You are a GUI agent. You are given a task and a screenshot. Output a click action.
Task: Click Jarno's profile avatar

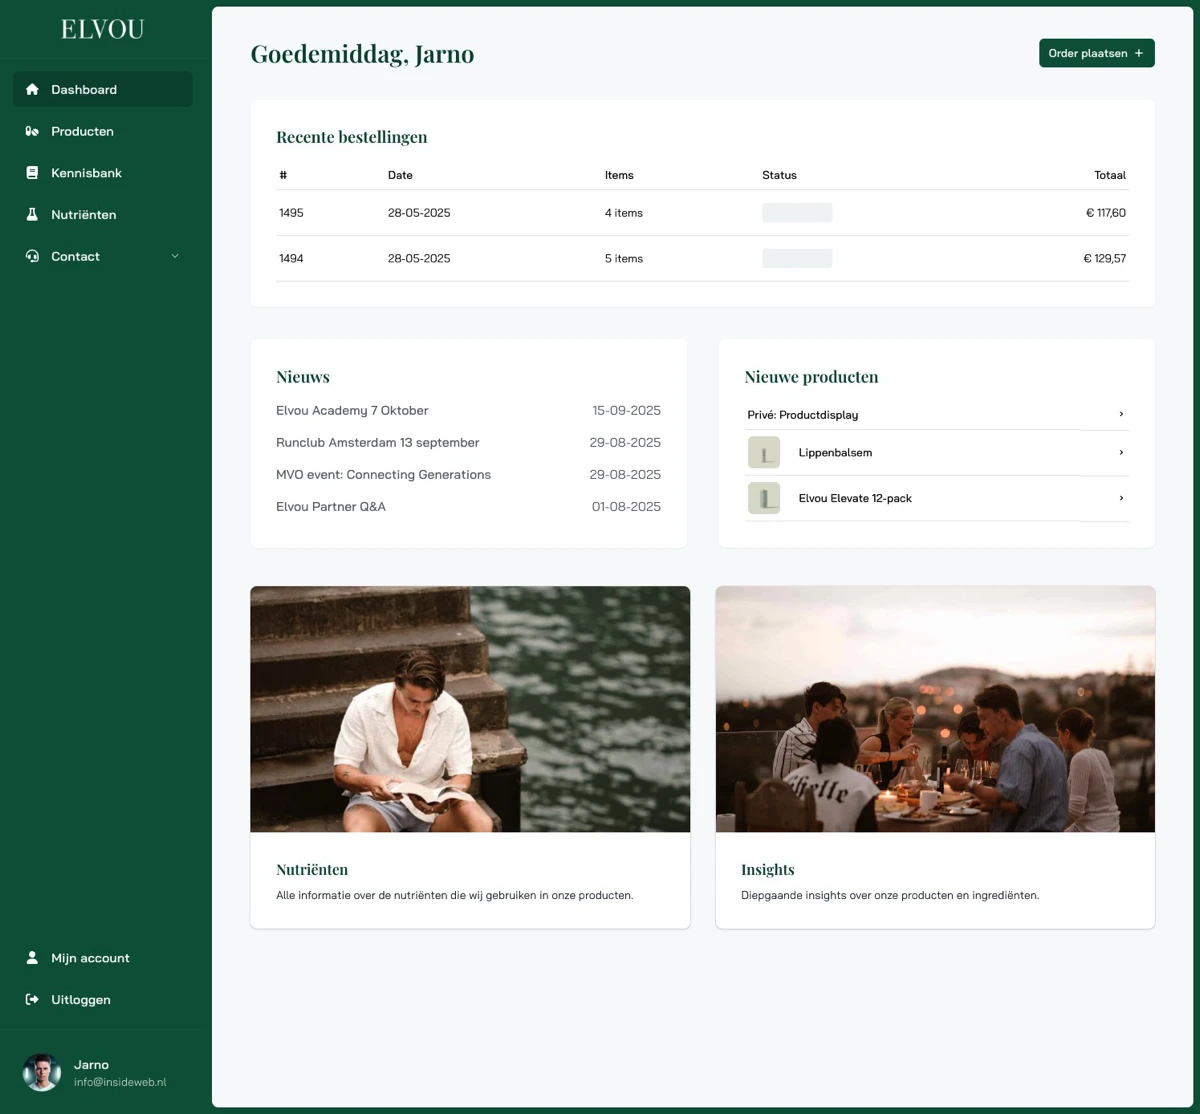tap(42, 1073)
